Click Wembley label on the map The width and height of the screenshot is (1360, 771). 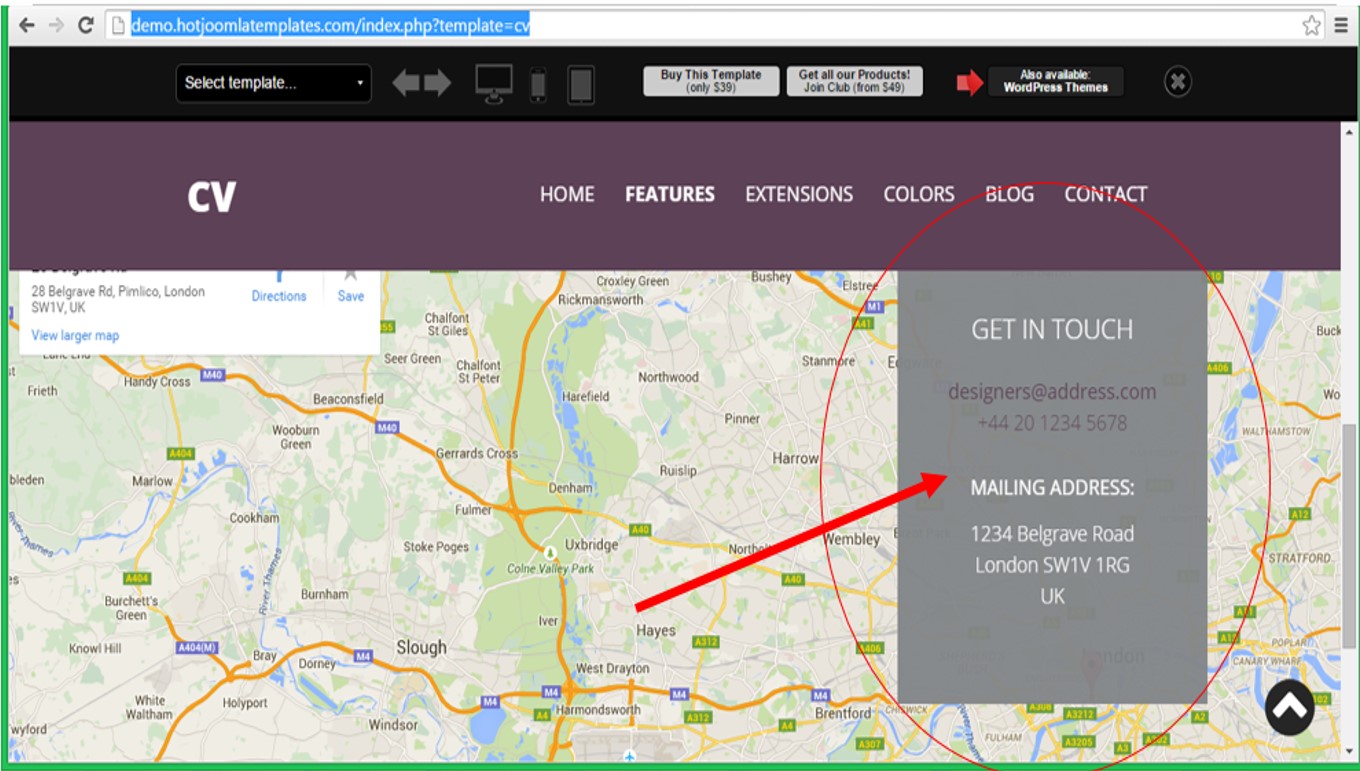[851, 539]
